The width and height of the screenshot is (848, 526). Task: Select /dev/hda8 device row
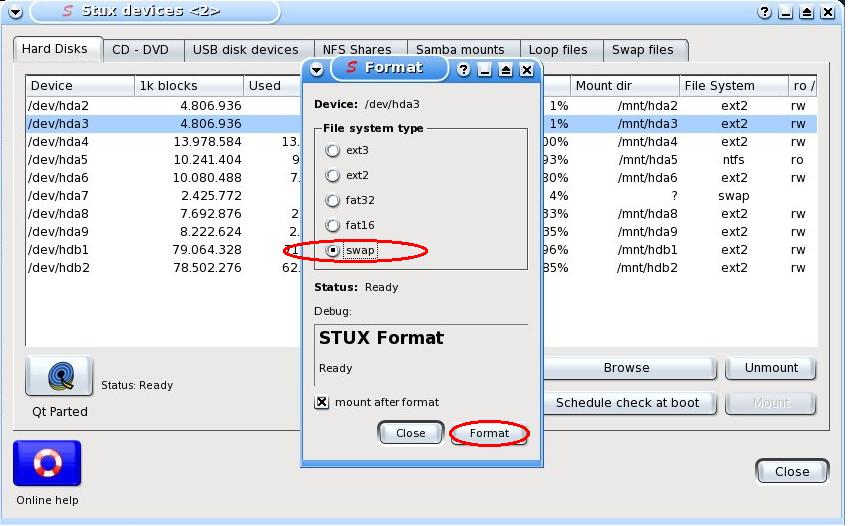(421, 214)
